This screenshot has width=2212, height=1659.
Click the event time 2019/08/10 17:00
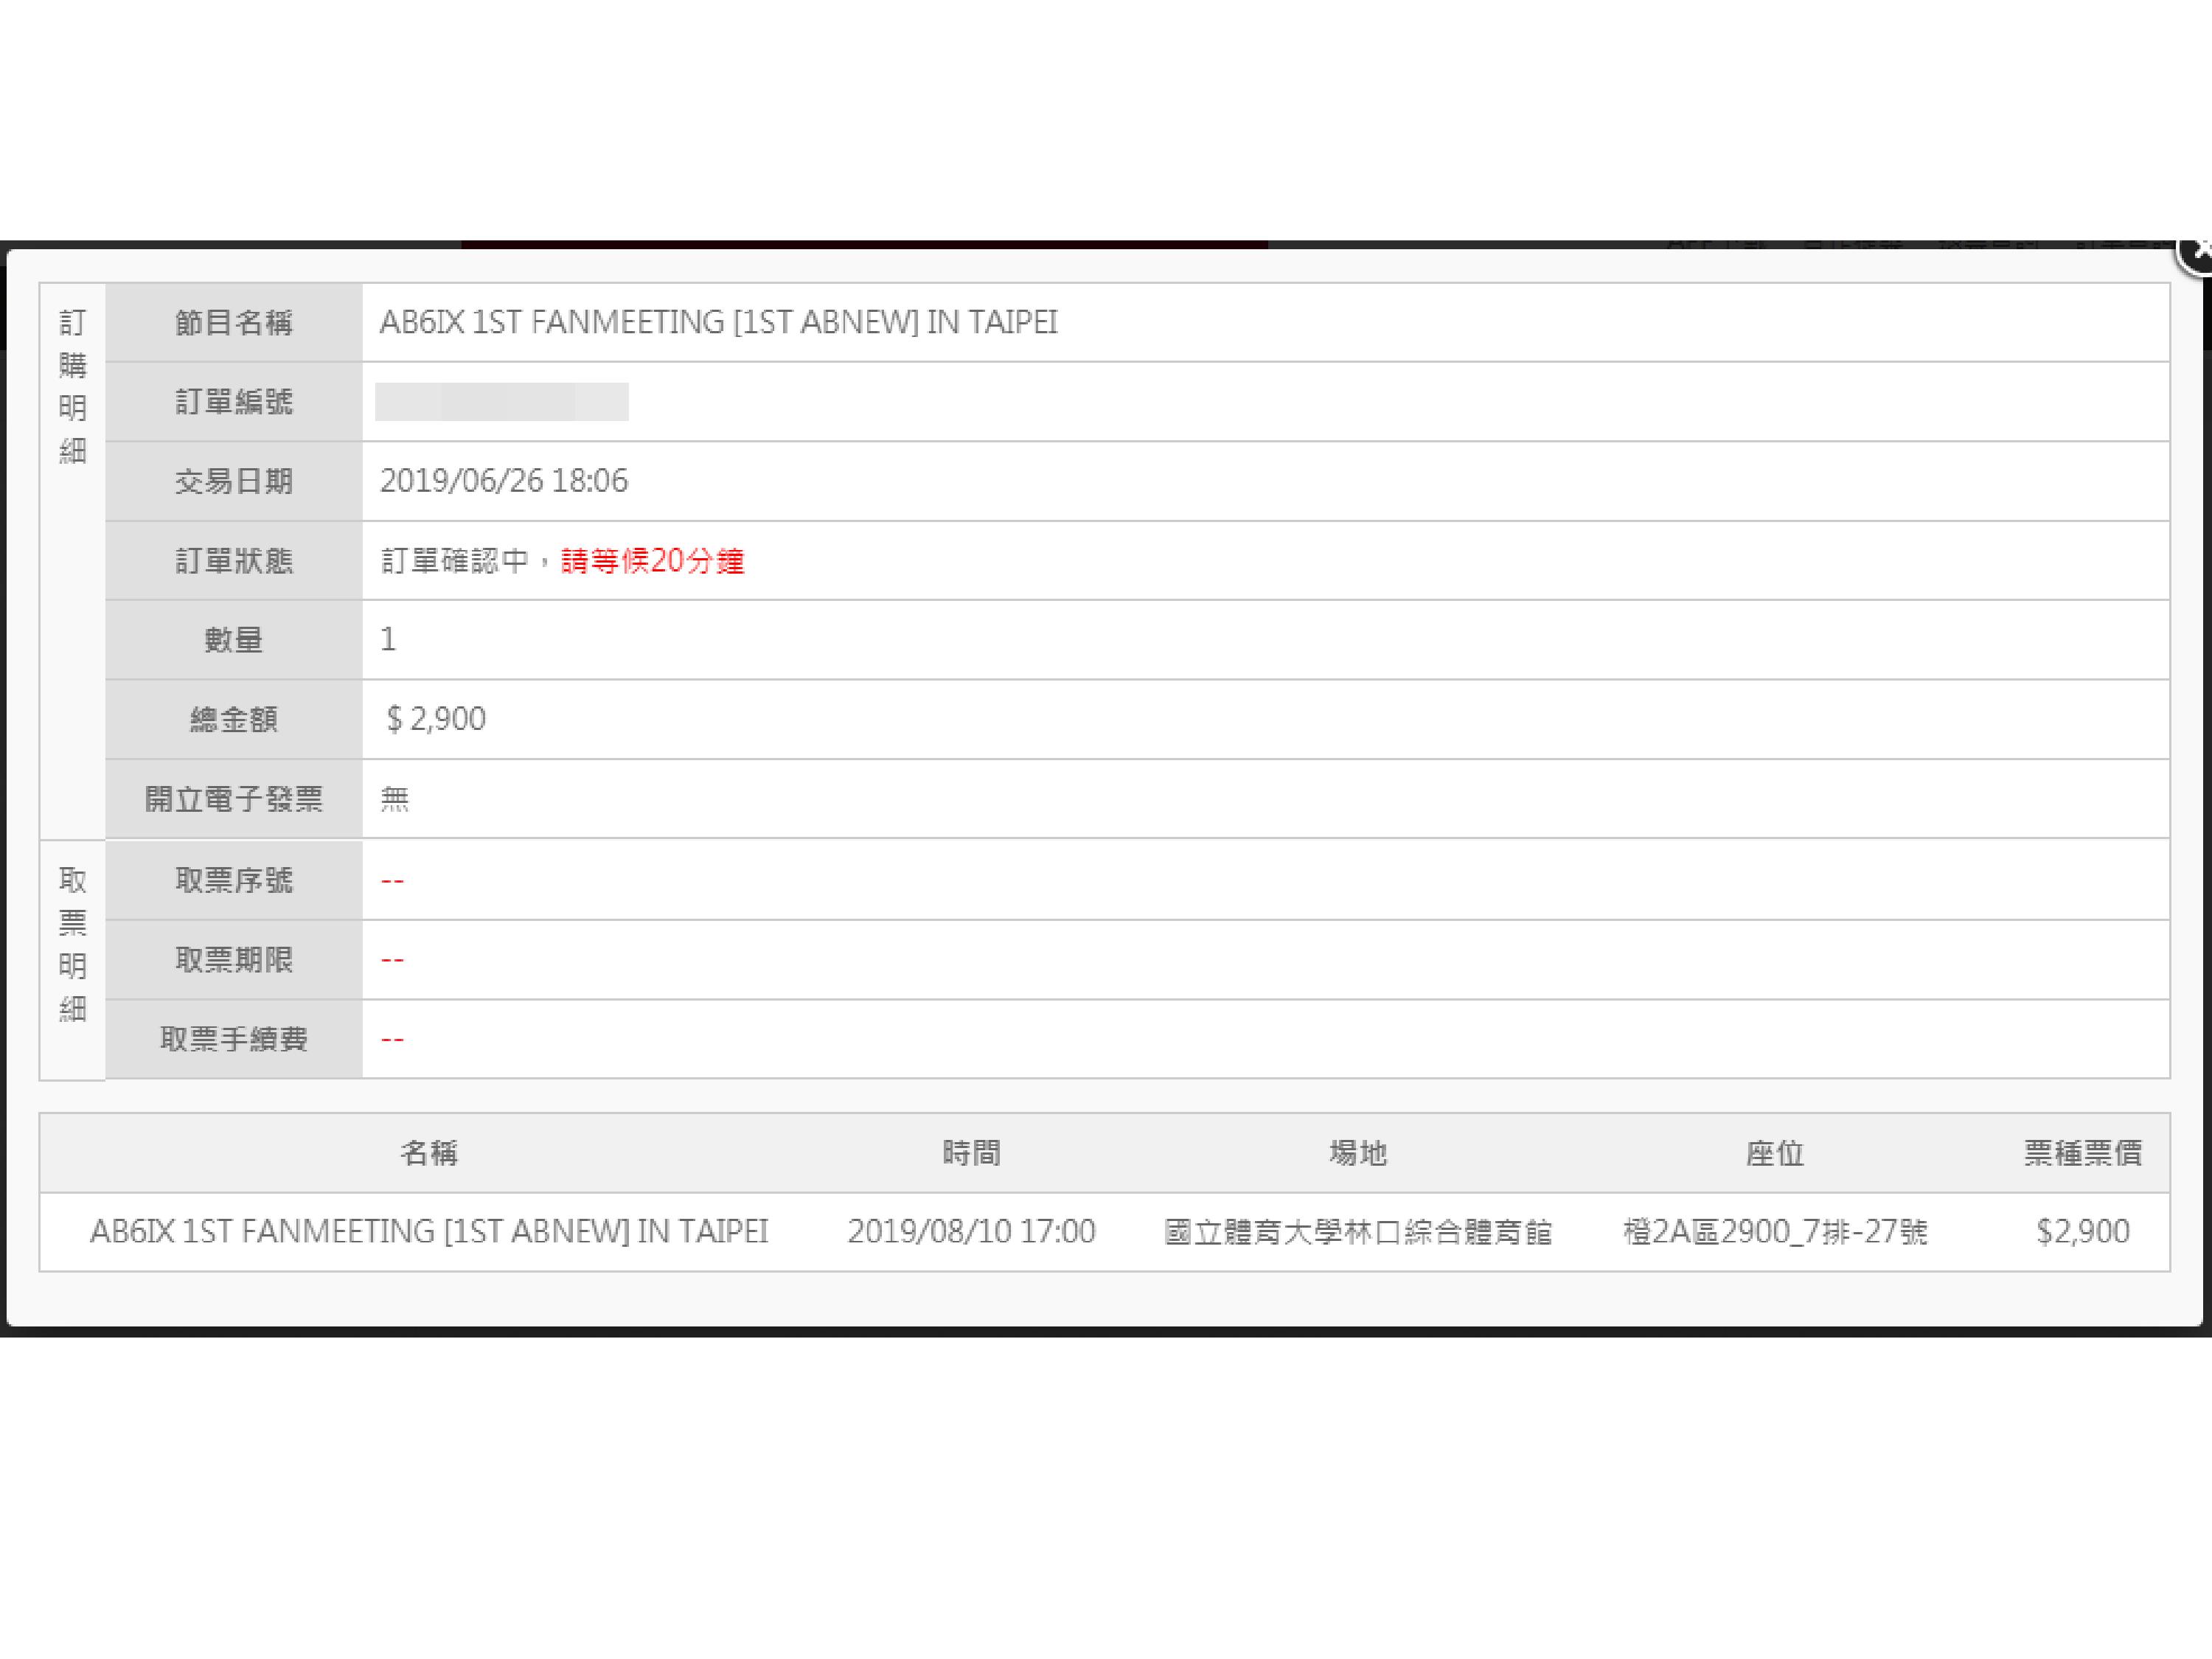(x=971, y=1231)
